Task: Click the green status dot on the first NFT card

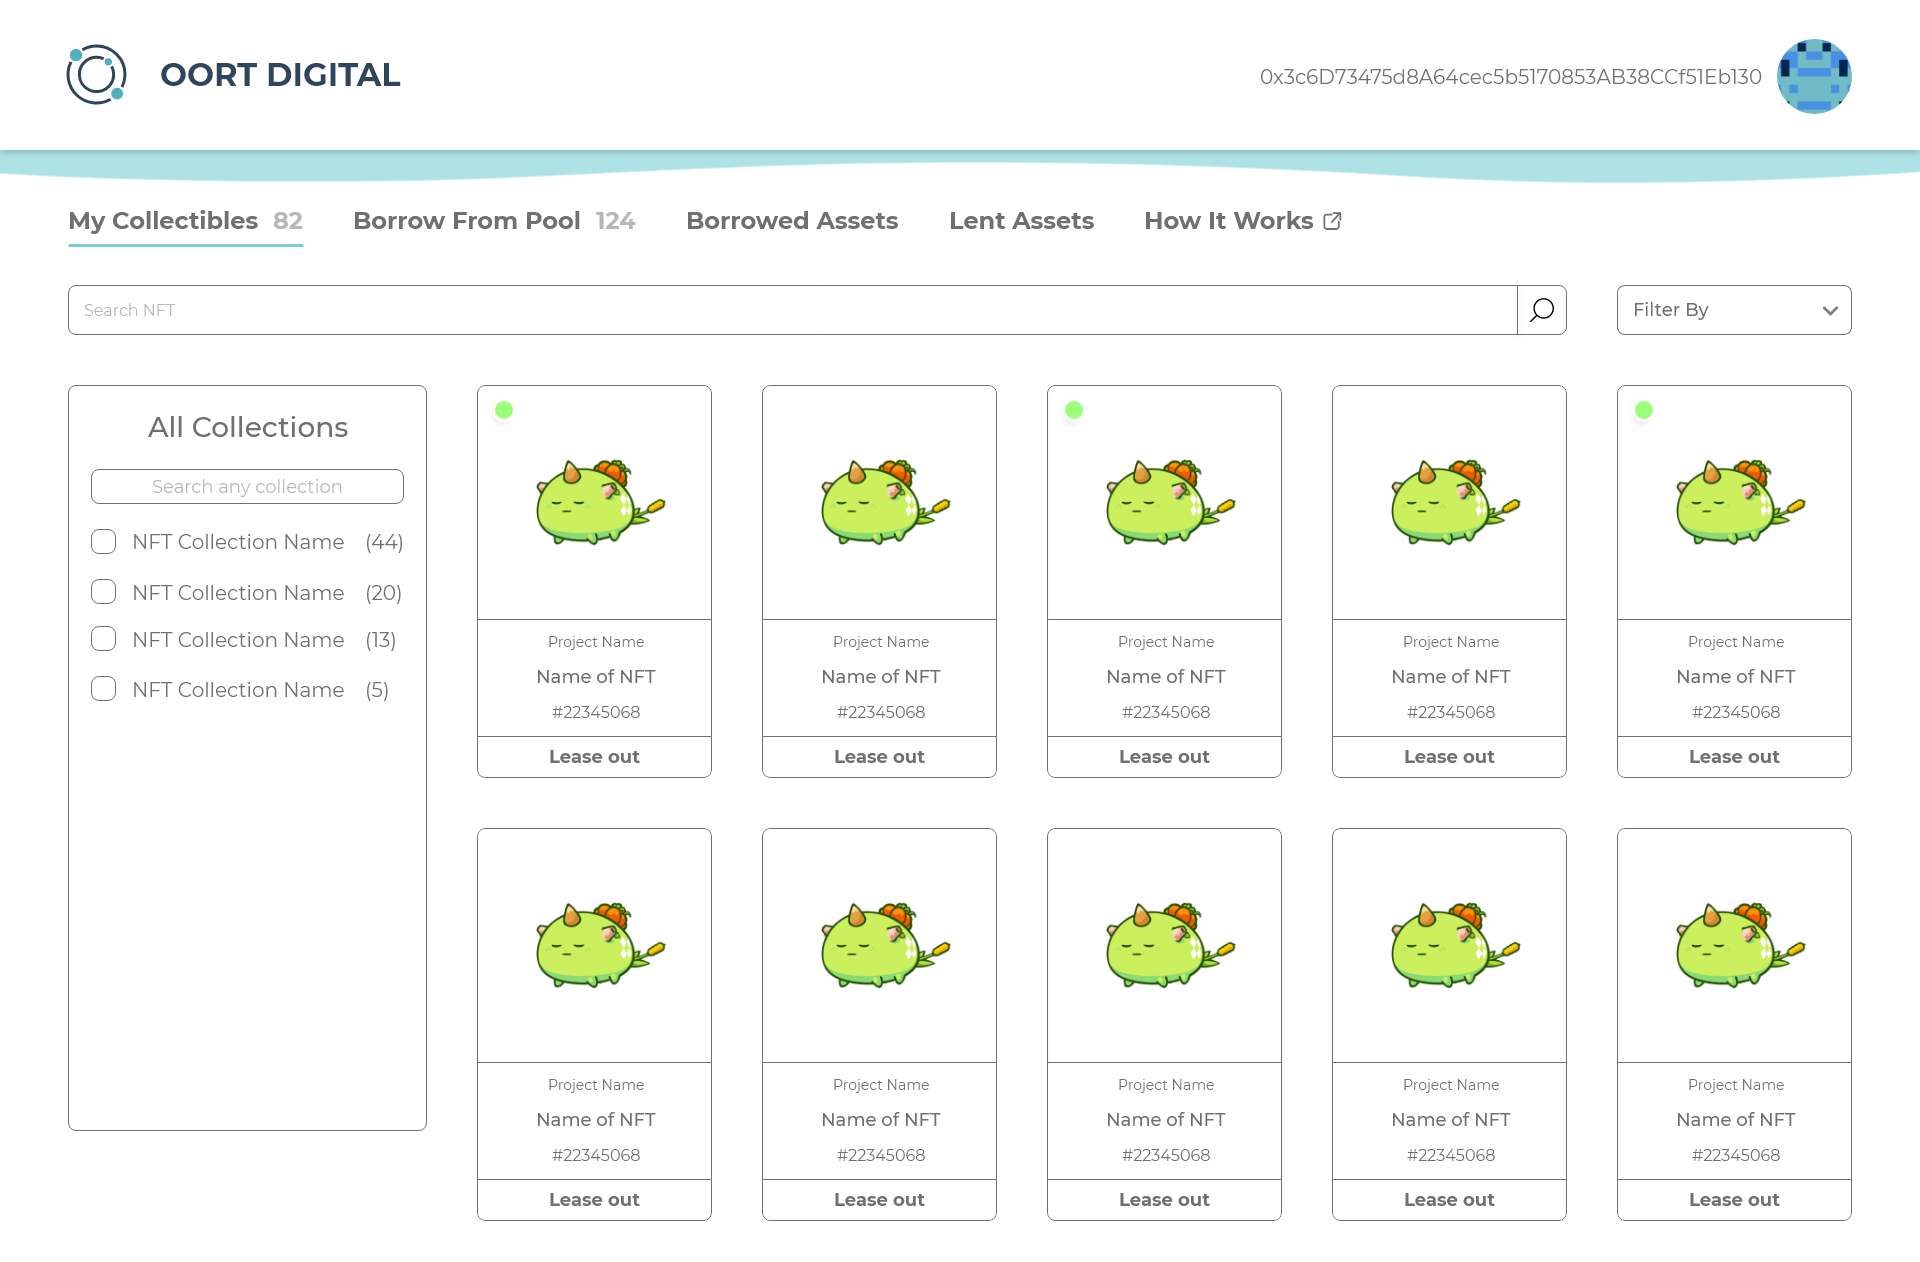Action: [504, 410]
